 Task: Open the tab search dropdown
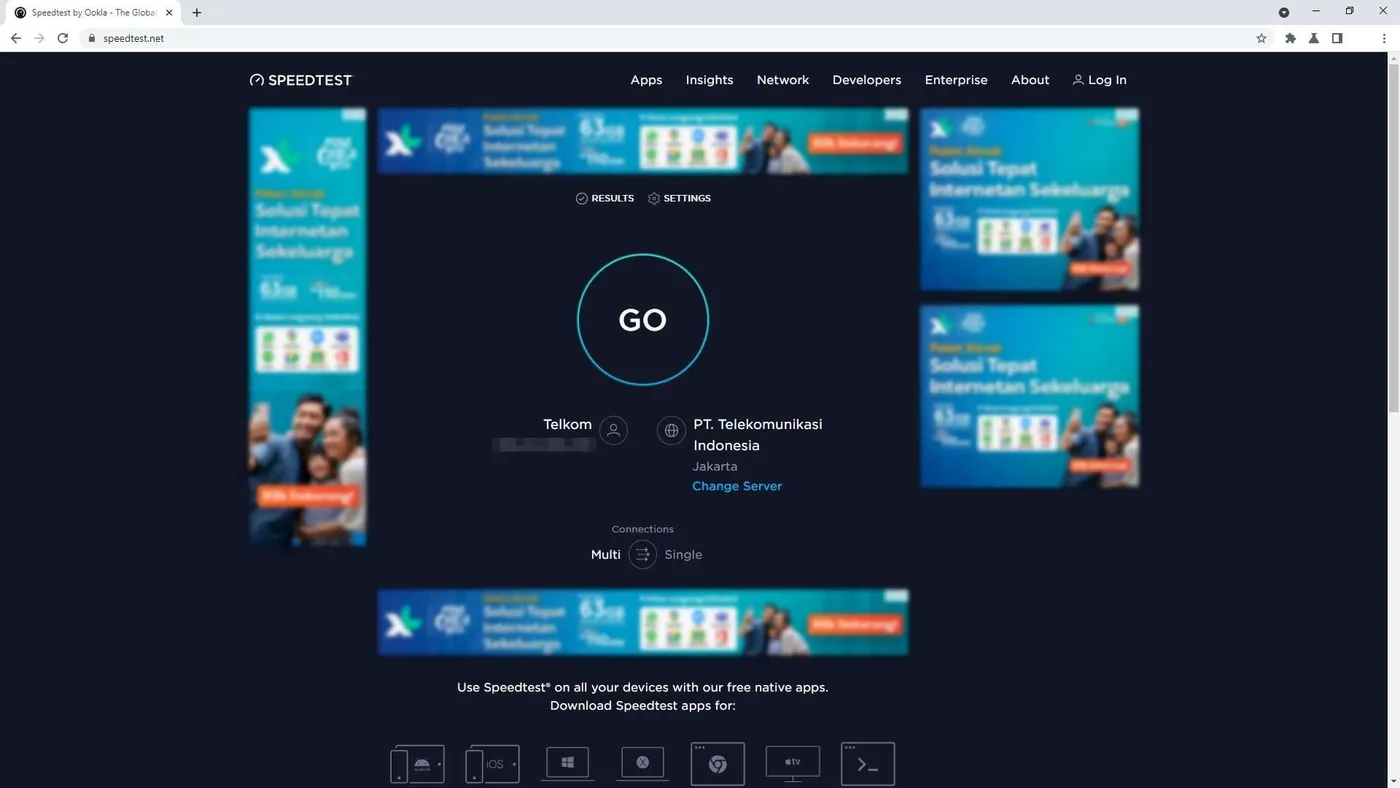click(x=1284, y=12)
